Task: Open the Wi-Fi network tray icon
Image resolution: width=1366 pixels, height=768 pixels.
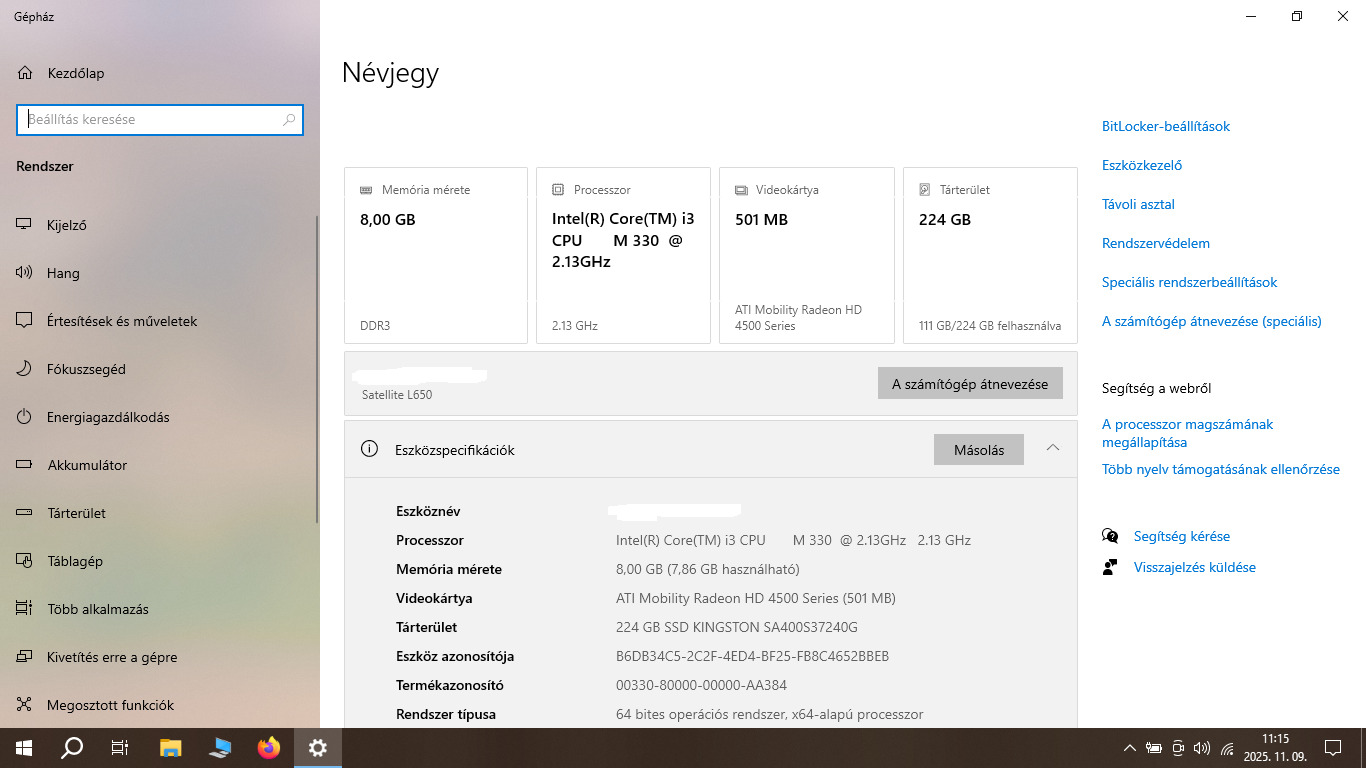Action: tap(1227, 747)
